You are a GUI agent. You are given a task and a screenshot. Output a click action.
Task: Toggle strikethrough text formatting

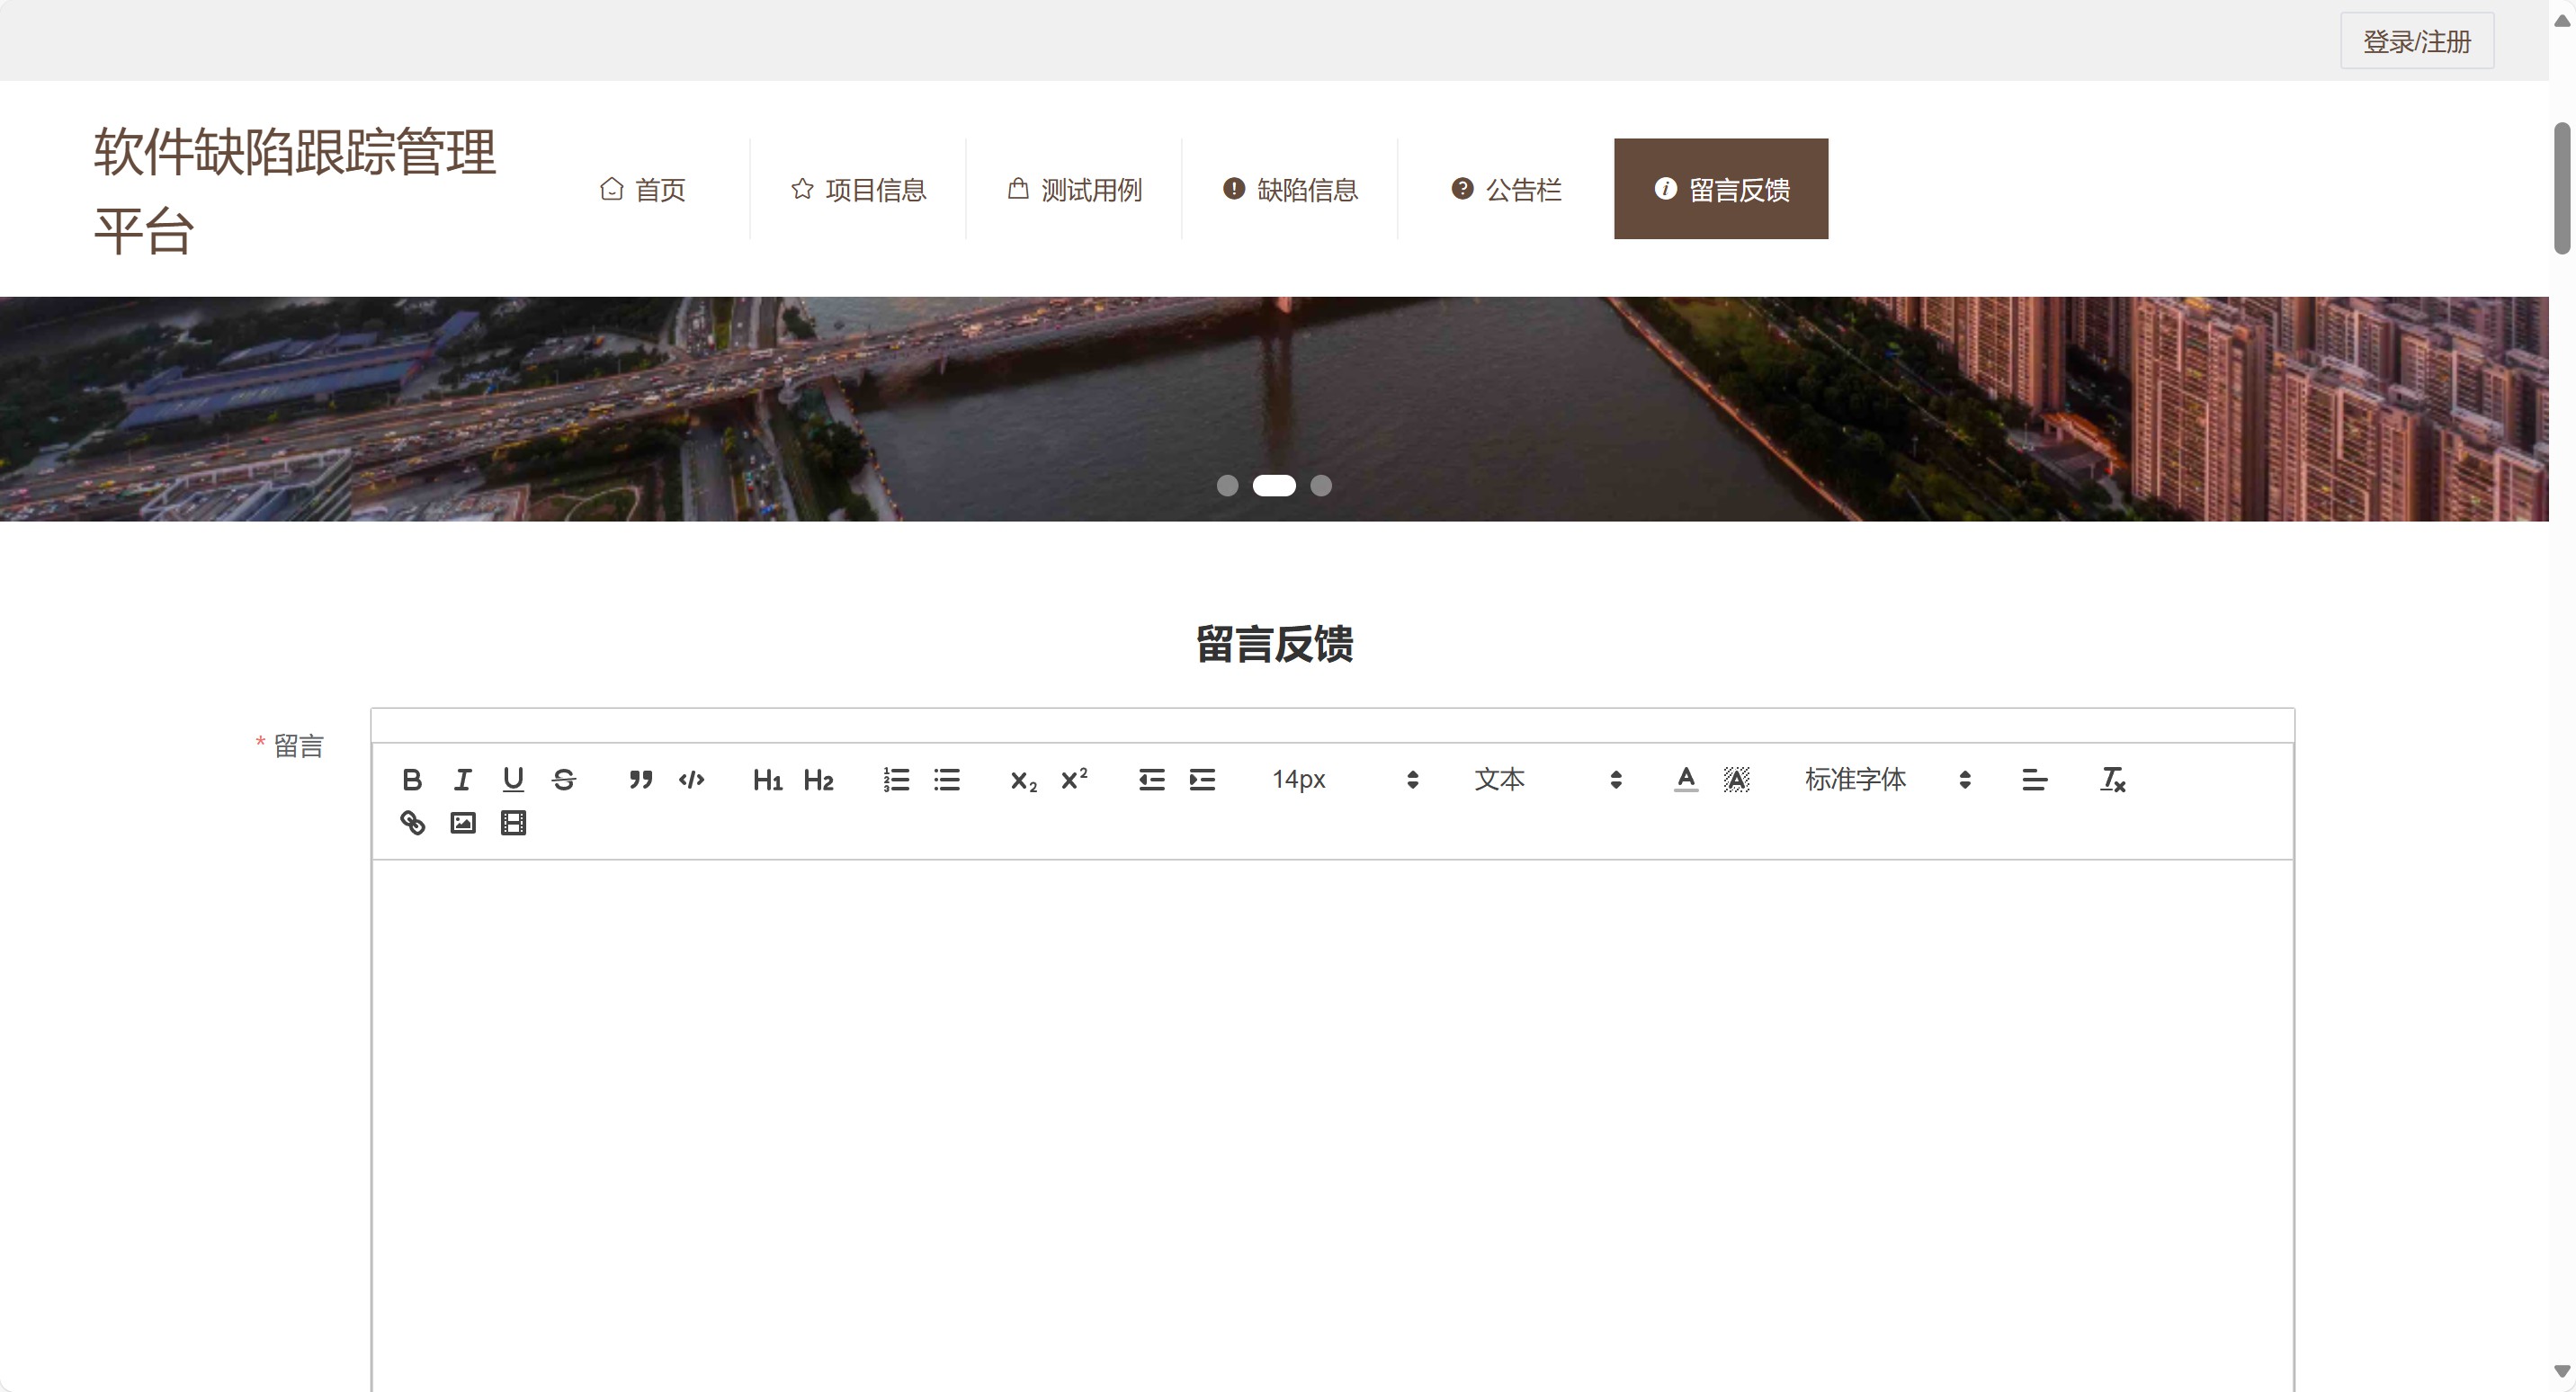pyautogui.click(x=564, y=780)
